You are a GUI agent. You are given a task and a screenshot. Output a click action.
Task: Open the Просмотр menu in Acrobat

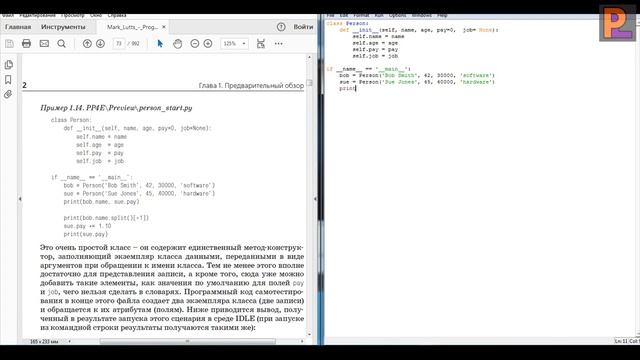73,16
